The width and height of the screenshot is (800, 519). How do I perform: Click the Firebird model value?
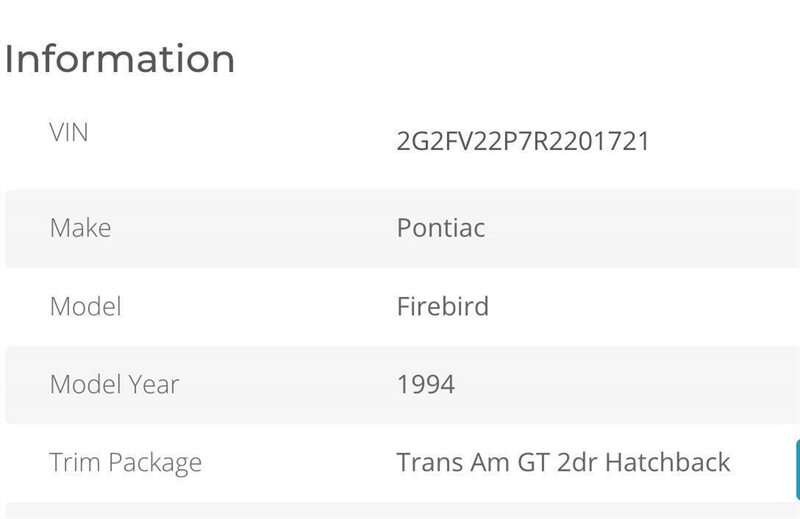pos(443,306)
